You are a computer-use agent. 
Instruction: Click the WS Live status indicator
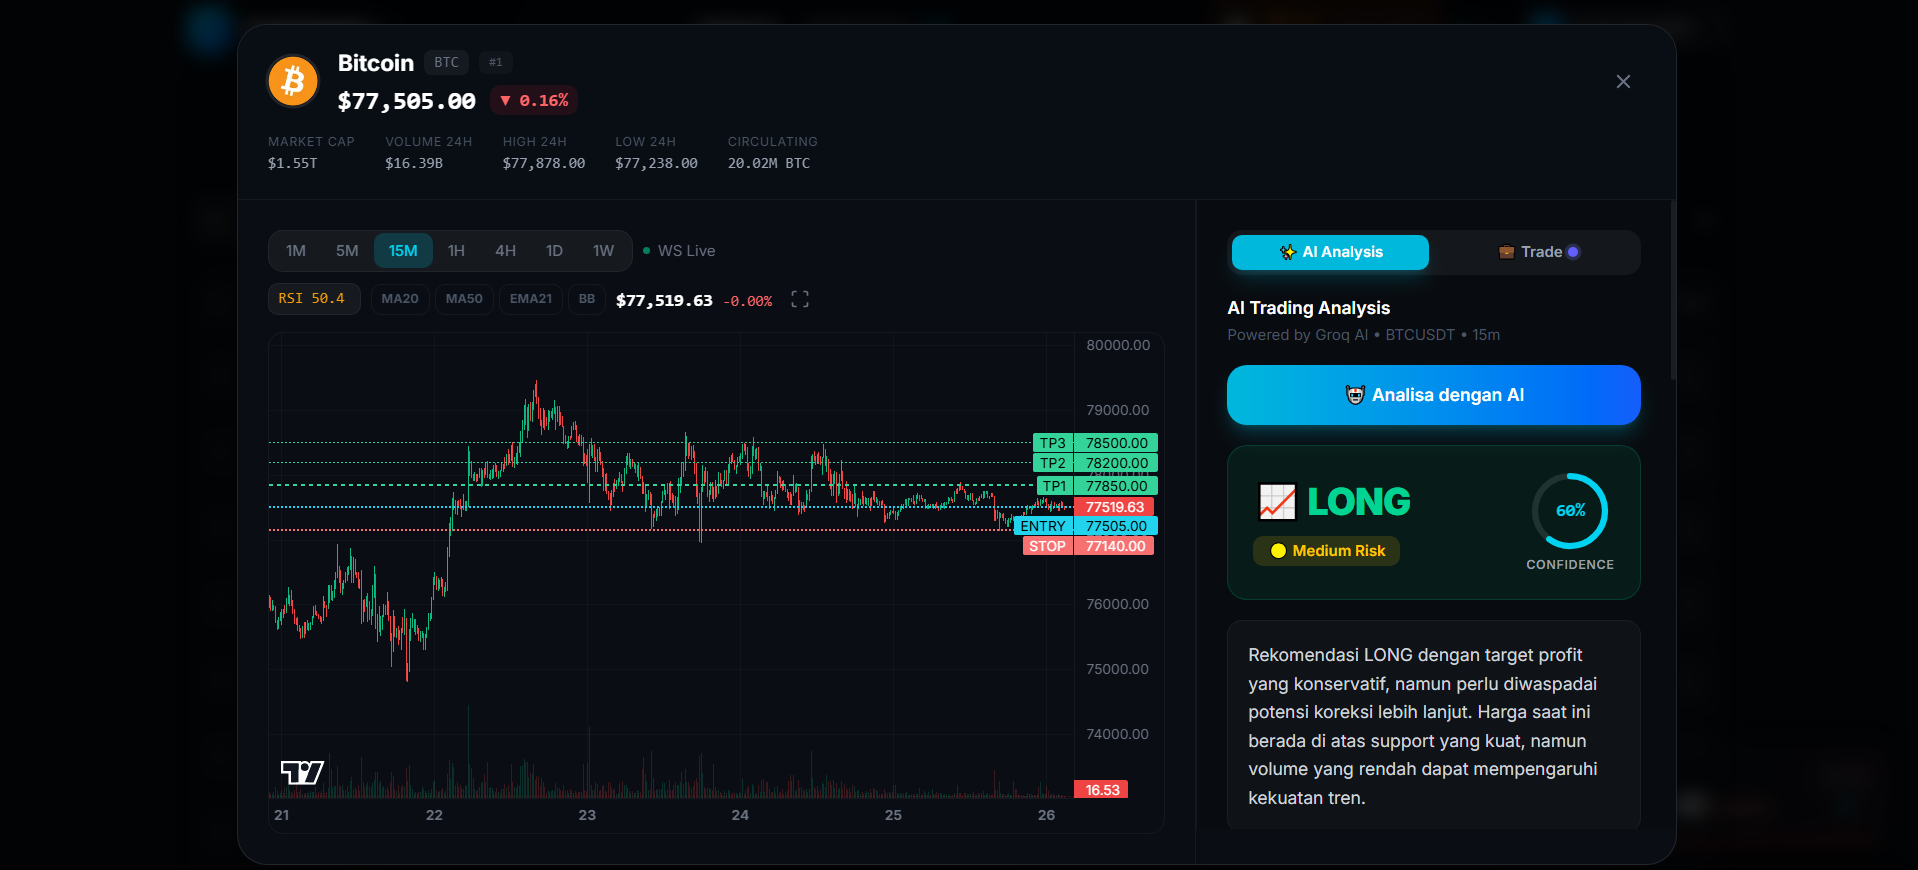point(679,251)
